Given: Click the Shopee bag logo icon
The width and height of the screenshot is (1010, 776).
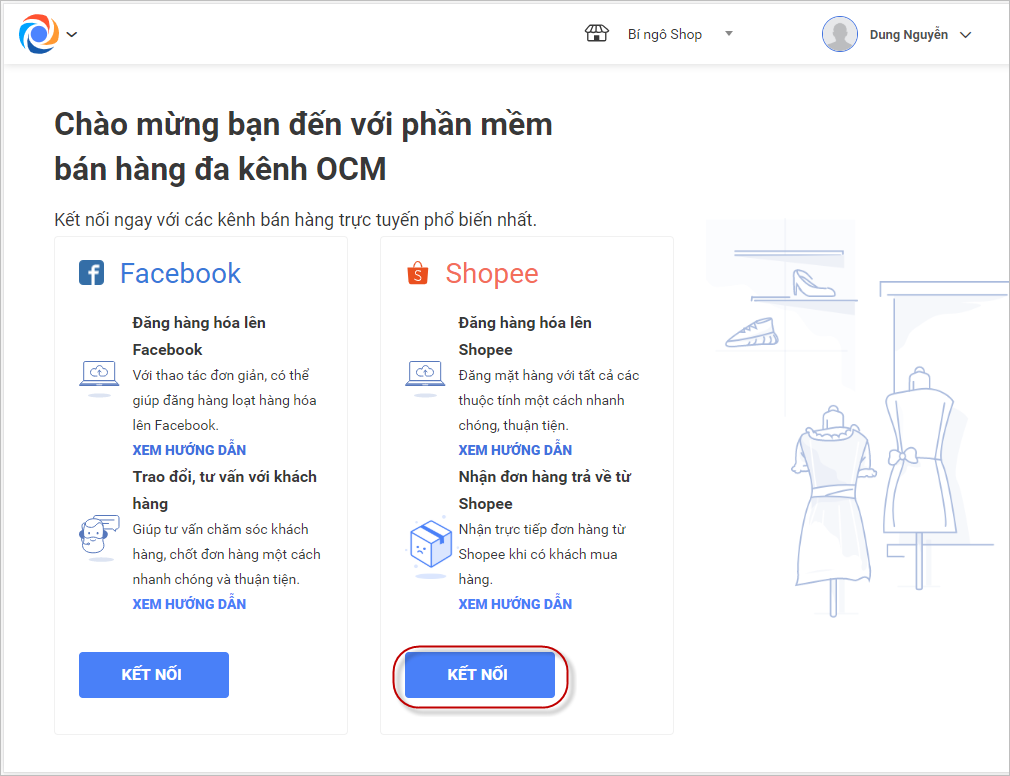Looking at the screenshot, I should tap(417, 273).
